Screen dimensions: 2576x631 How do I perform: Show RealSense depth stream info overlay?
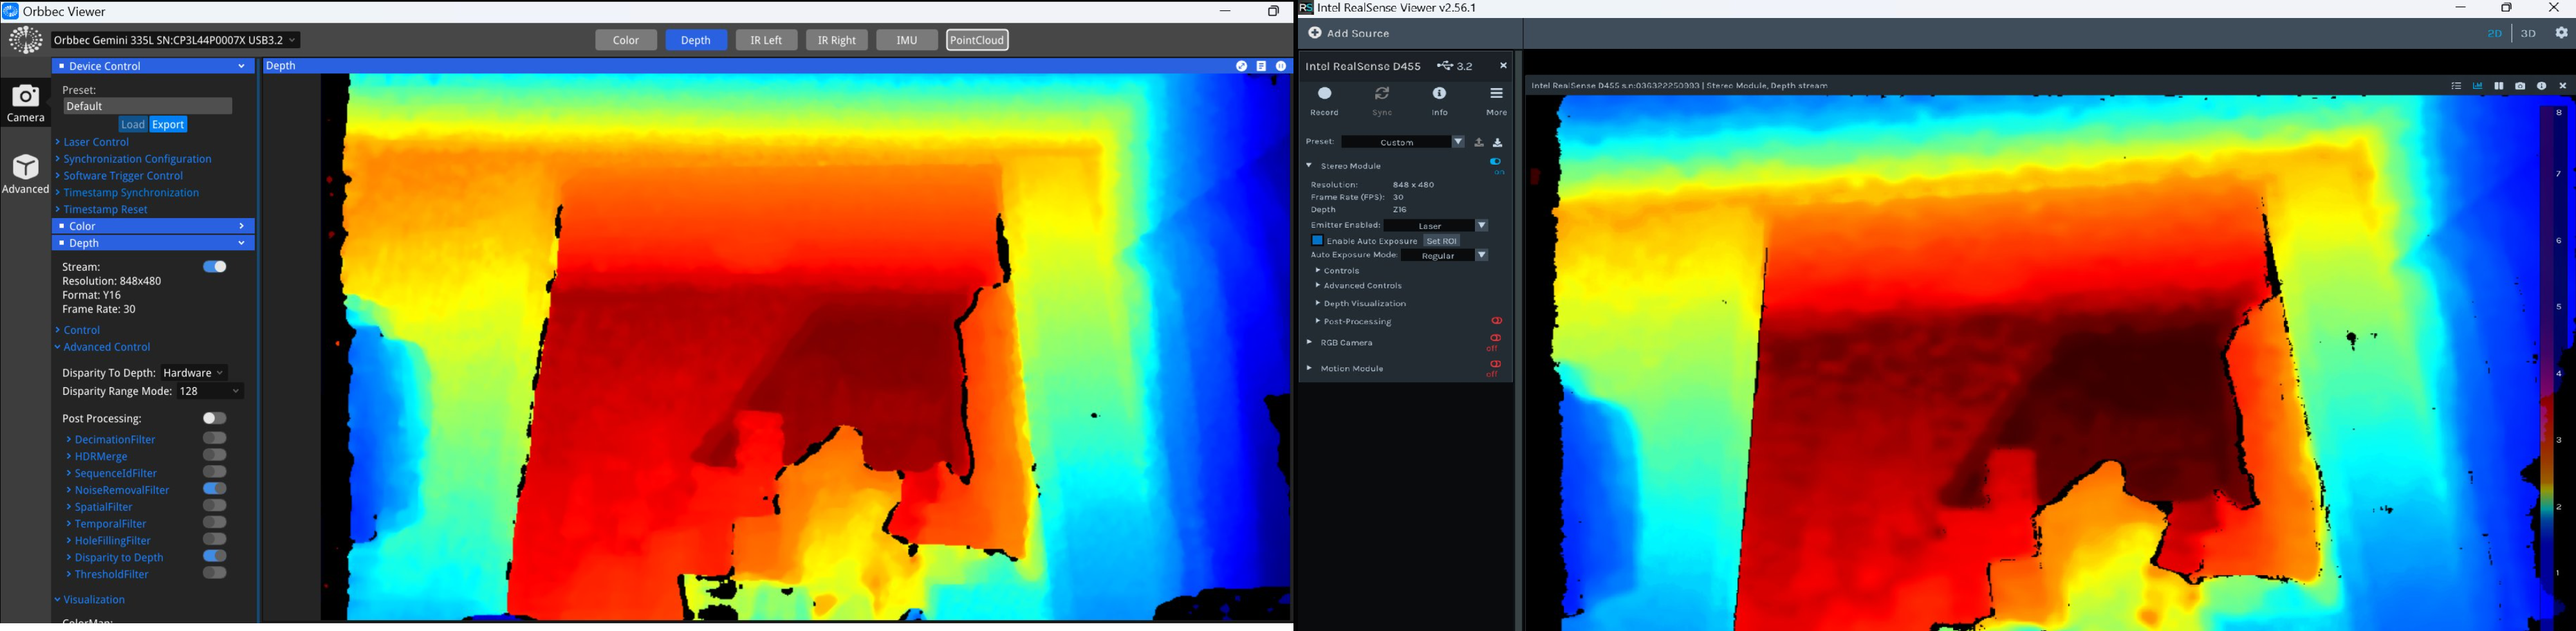2541,86
